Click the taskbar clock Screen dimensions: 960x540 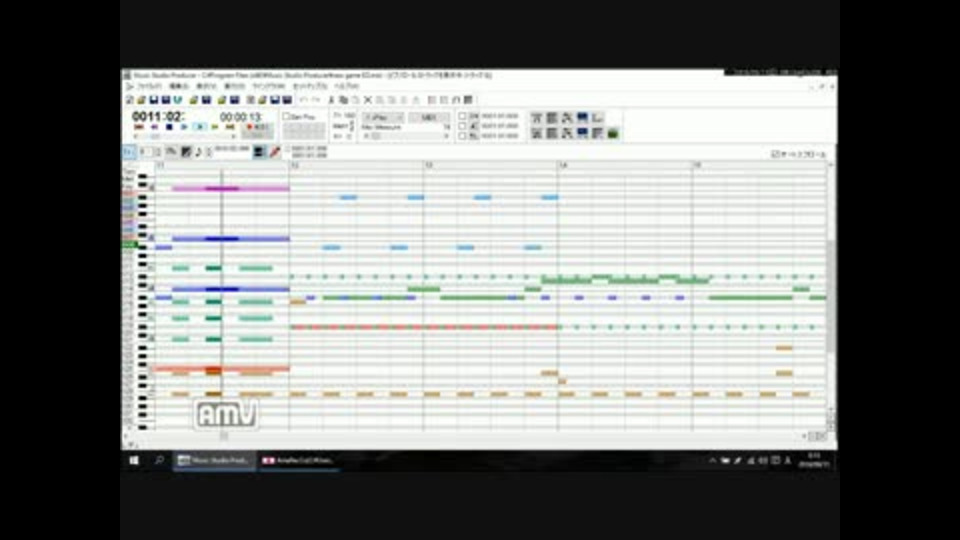(x=814, y=460)
